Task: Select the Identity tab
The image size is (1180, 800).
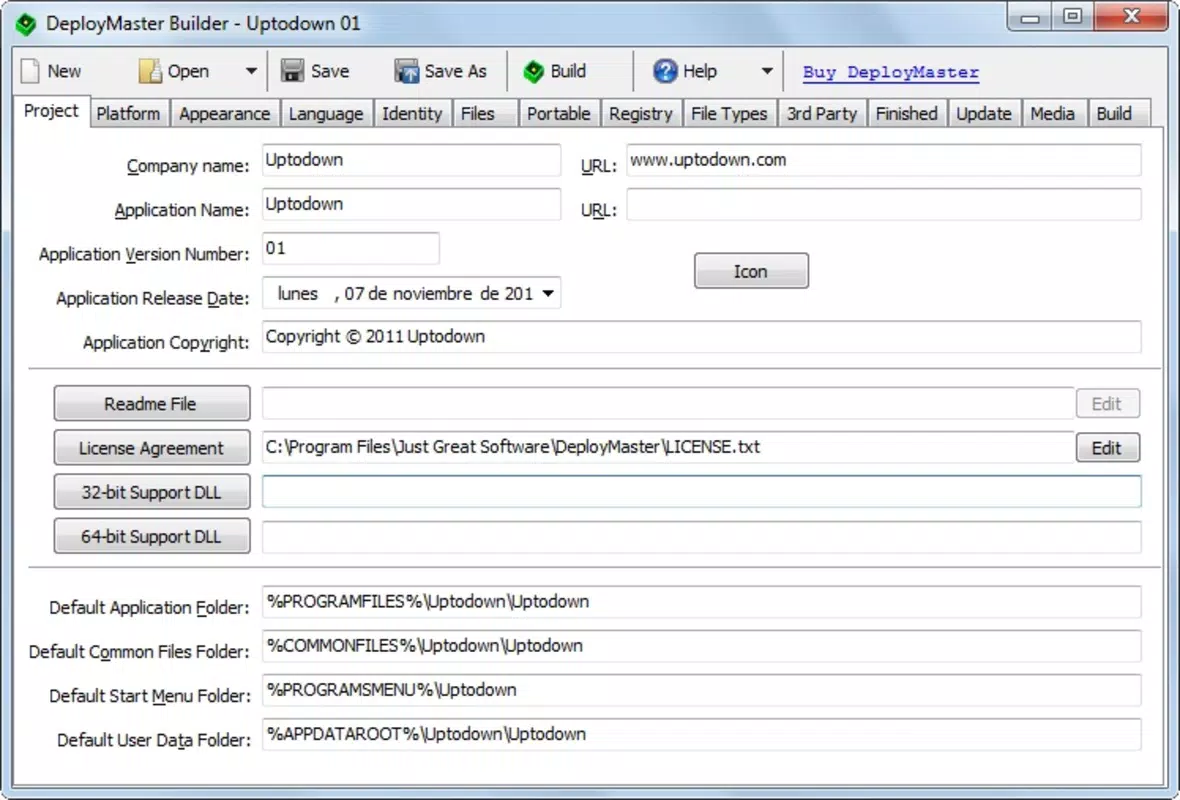Action: [x=412, y=114]
